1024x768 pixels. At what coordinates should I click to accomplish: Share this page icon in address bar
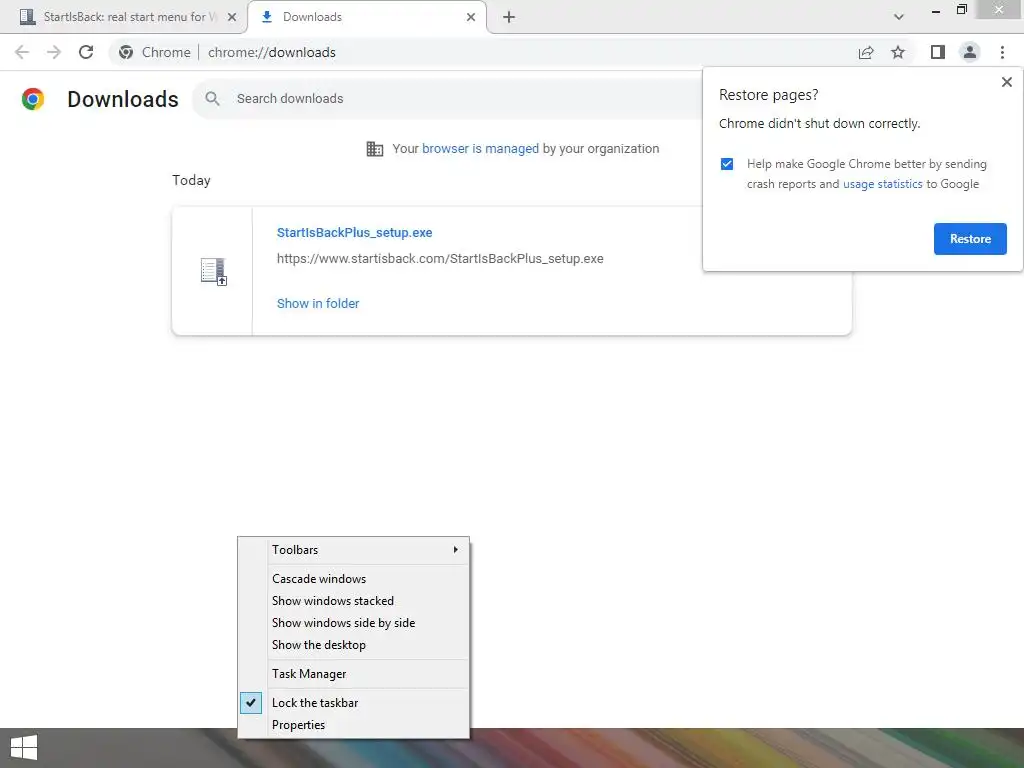(x=866, y=52)
